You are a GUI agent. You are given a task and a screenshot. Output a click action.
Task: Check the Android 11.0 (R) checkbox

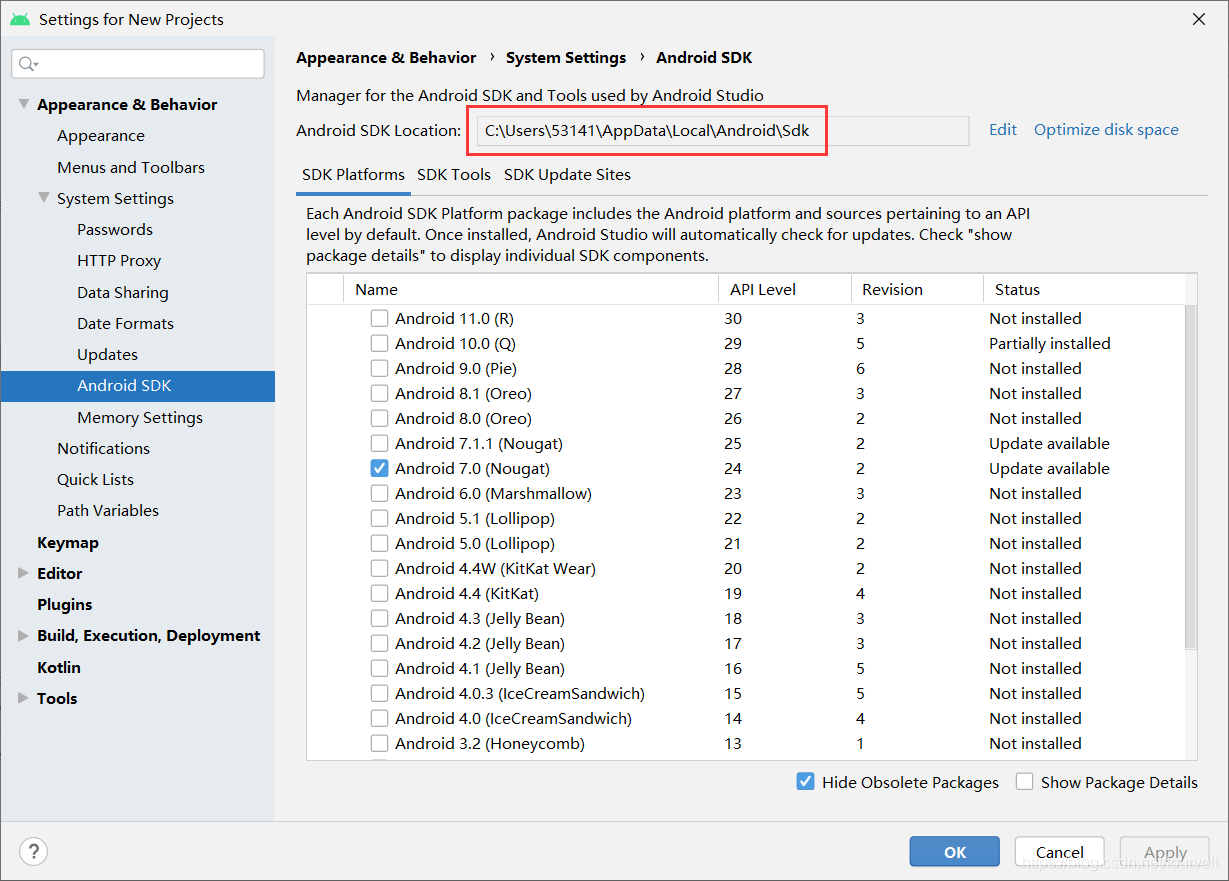pyautogui.click(x=379, y=318)
